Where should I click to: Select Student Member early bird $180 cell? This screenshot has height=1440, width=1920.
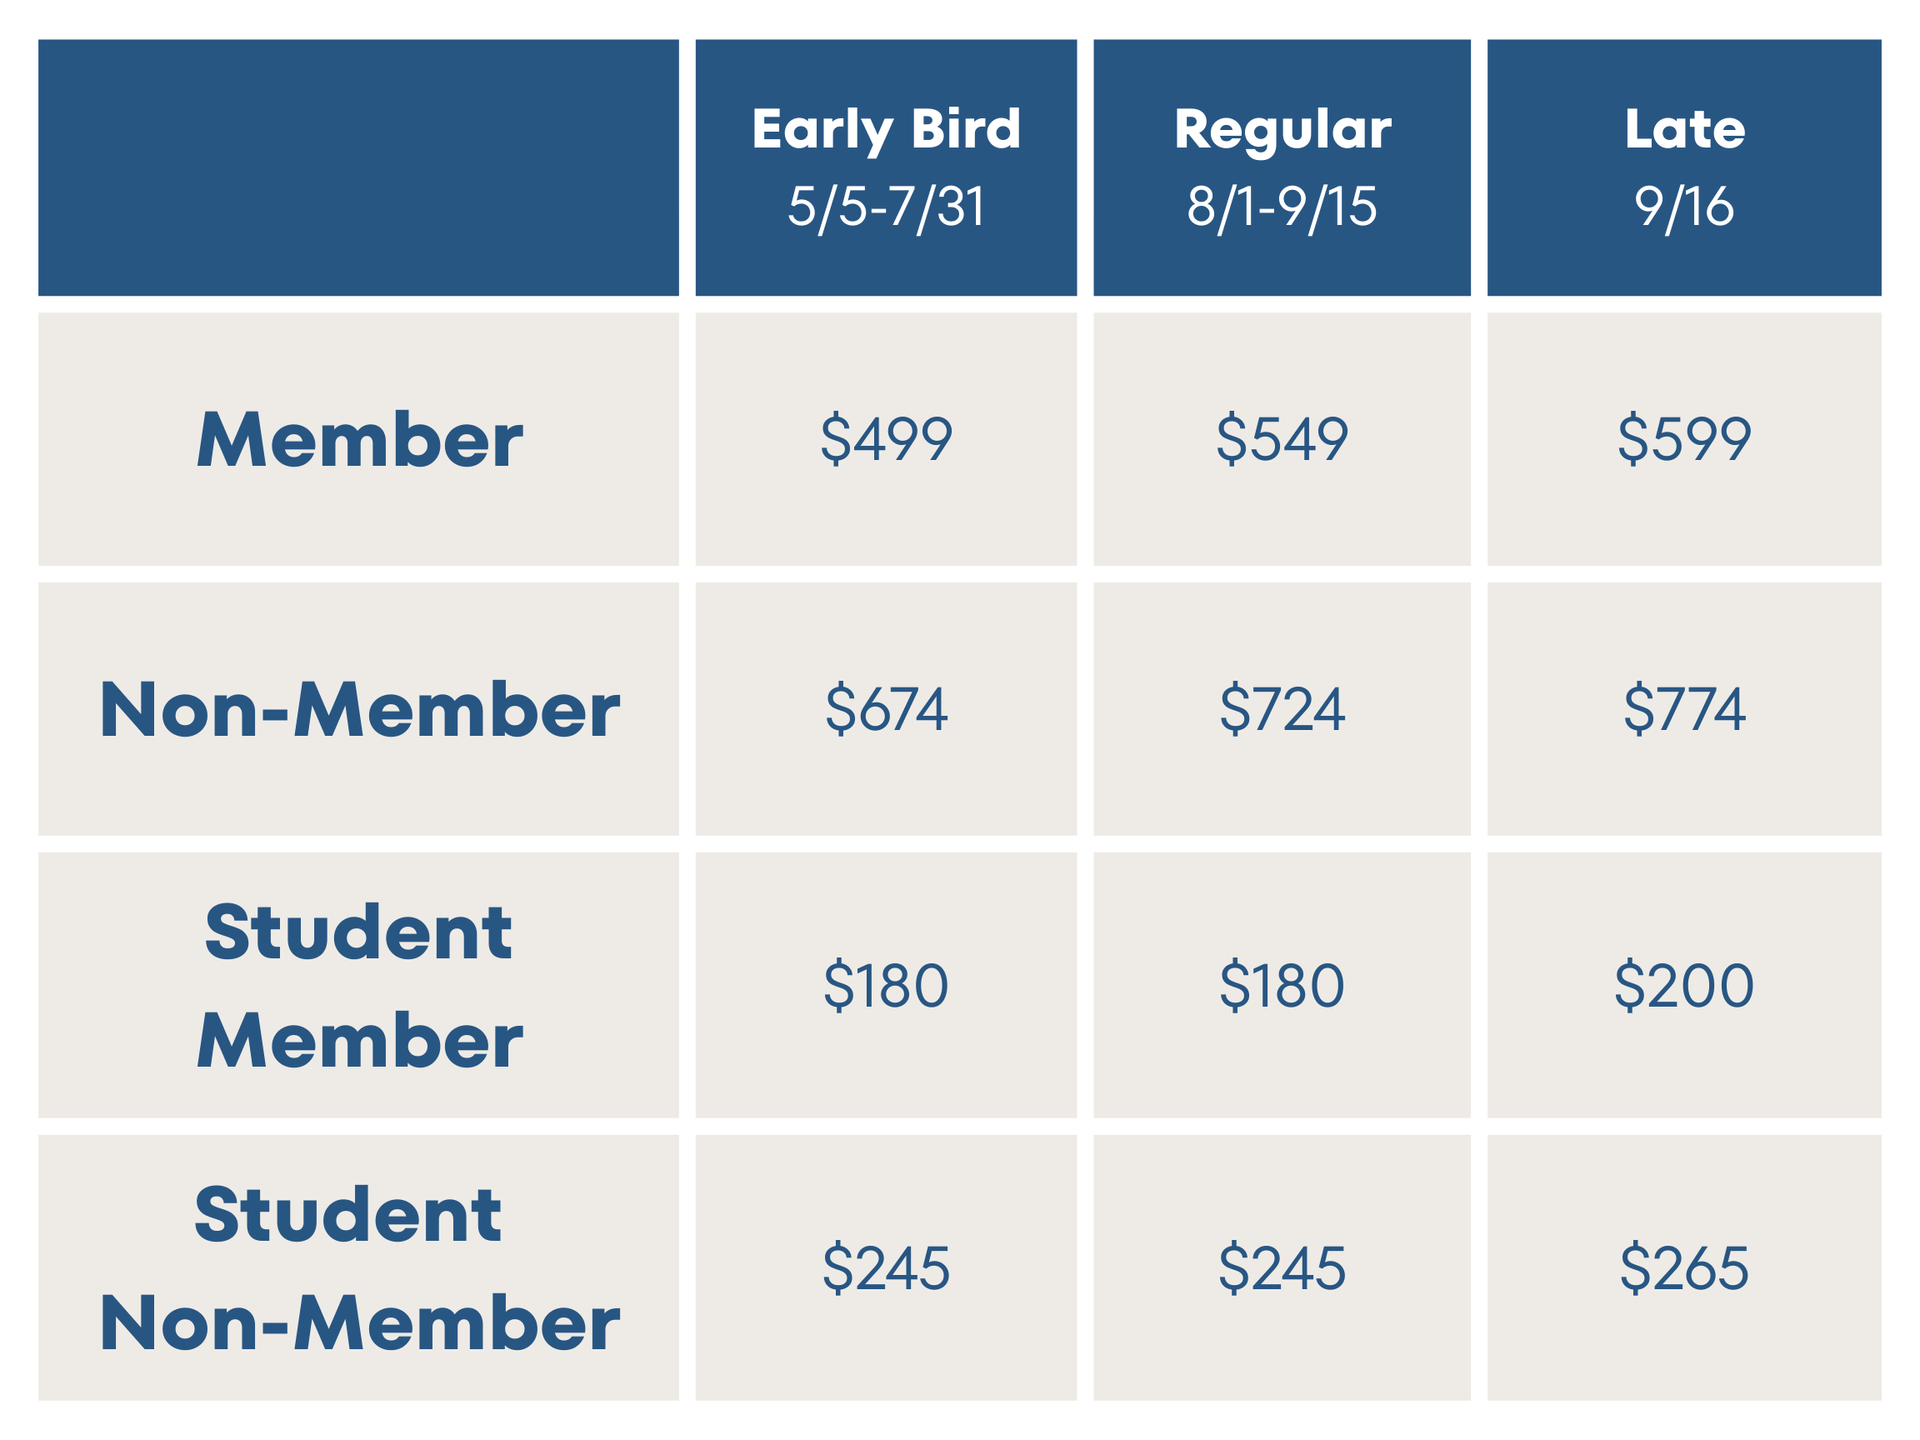point(886,985)
